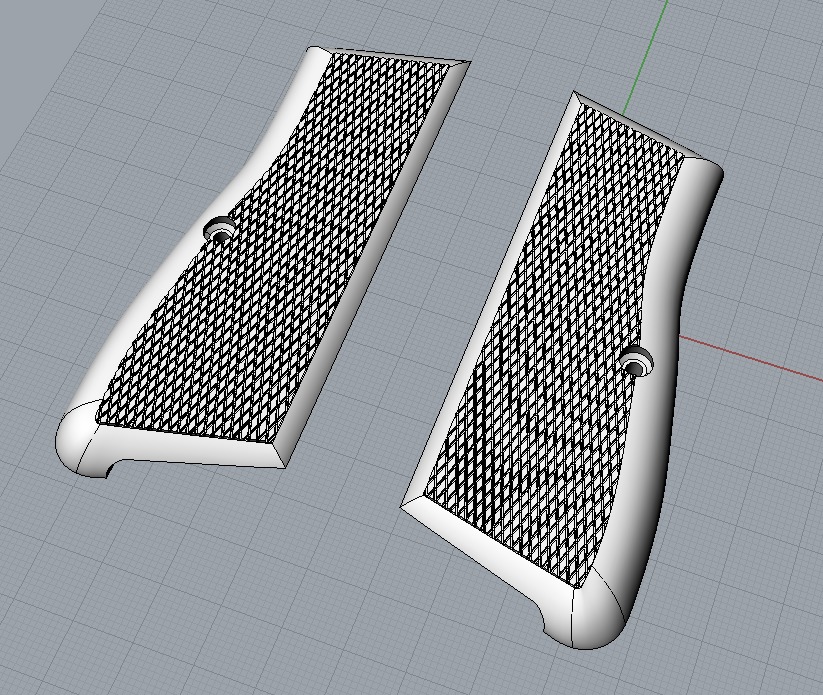Select the right grip panel's checkered surface
This screenshot has height=695, width=823.
tap(554, 346)
